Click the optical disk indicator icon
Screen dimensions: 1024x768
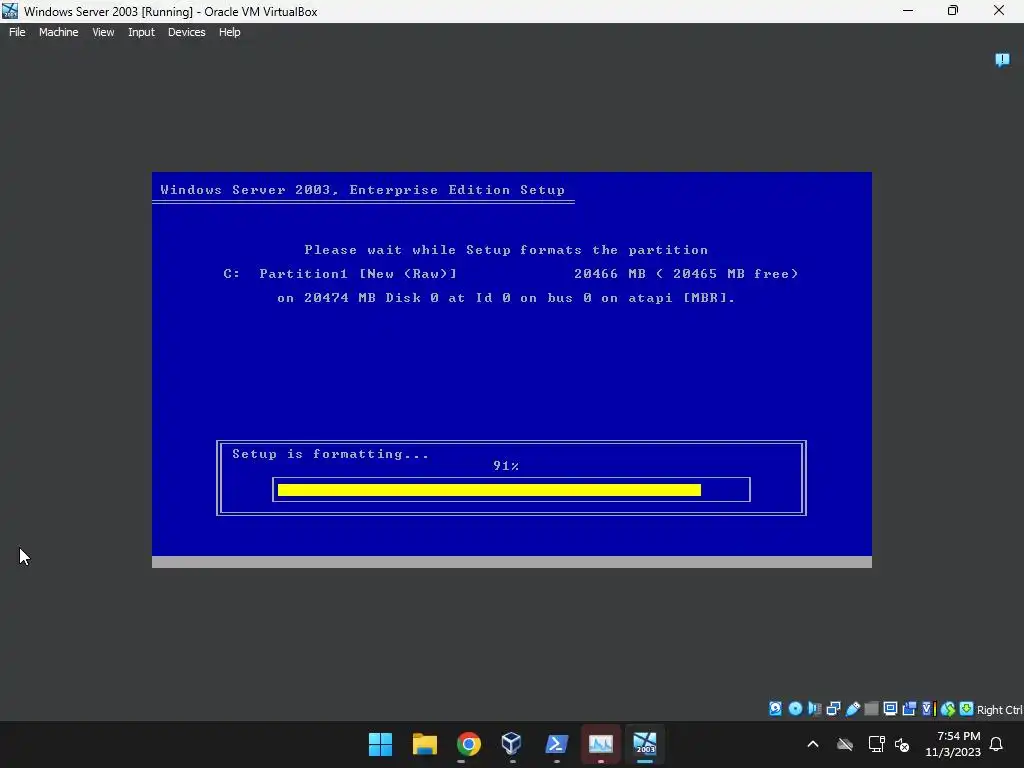pyautogui.click(x=795, y=709)
